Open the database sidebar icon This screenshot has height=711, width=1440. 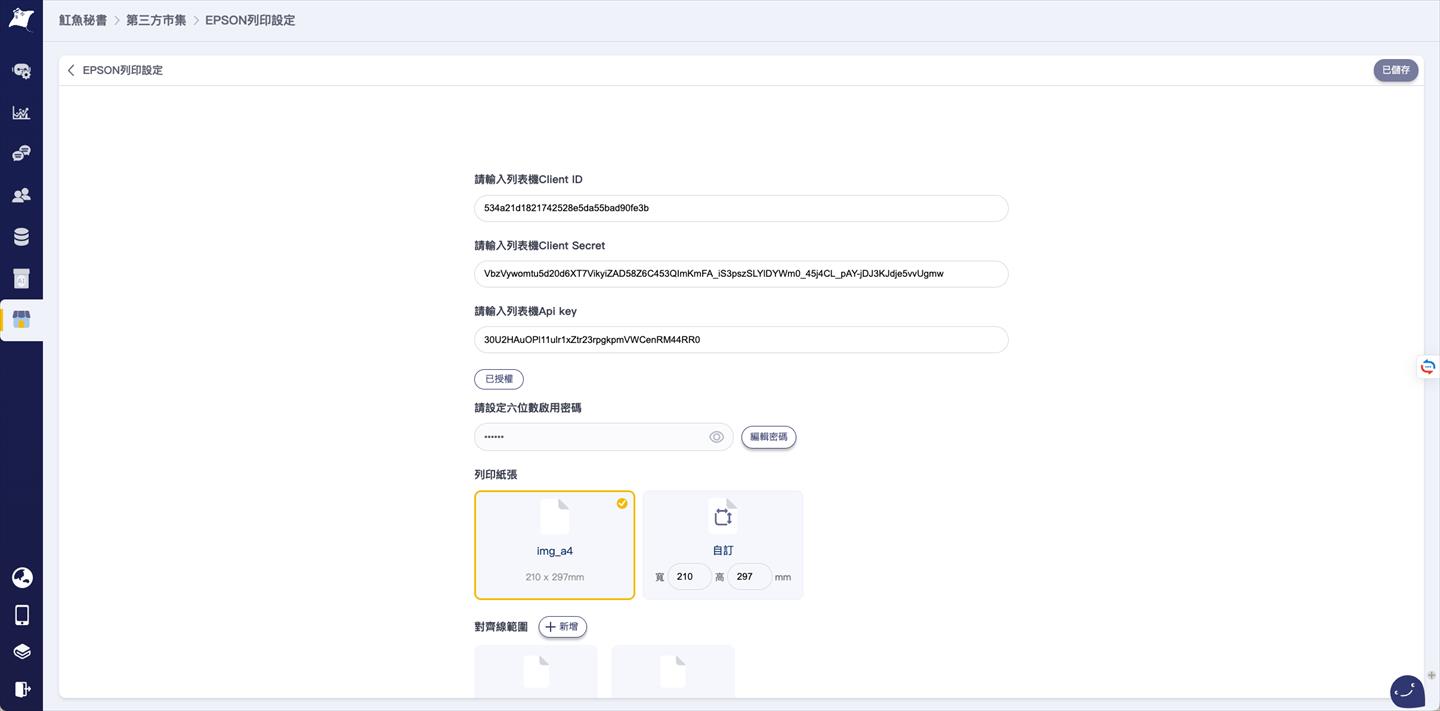point(21,237)
